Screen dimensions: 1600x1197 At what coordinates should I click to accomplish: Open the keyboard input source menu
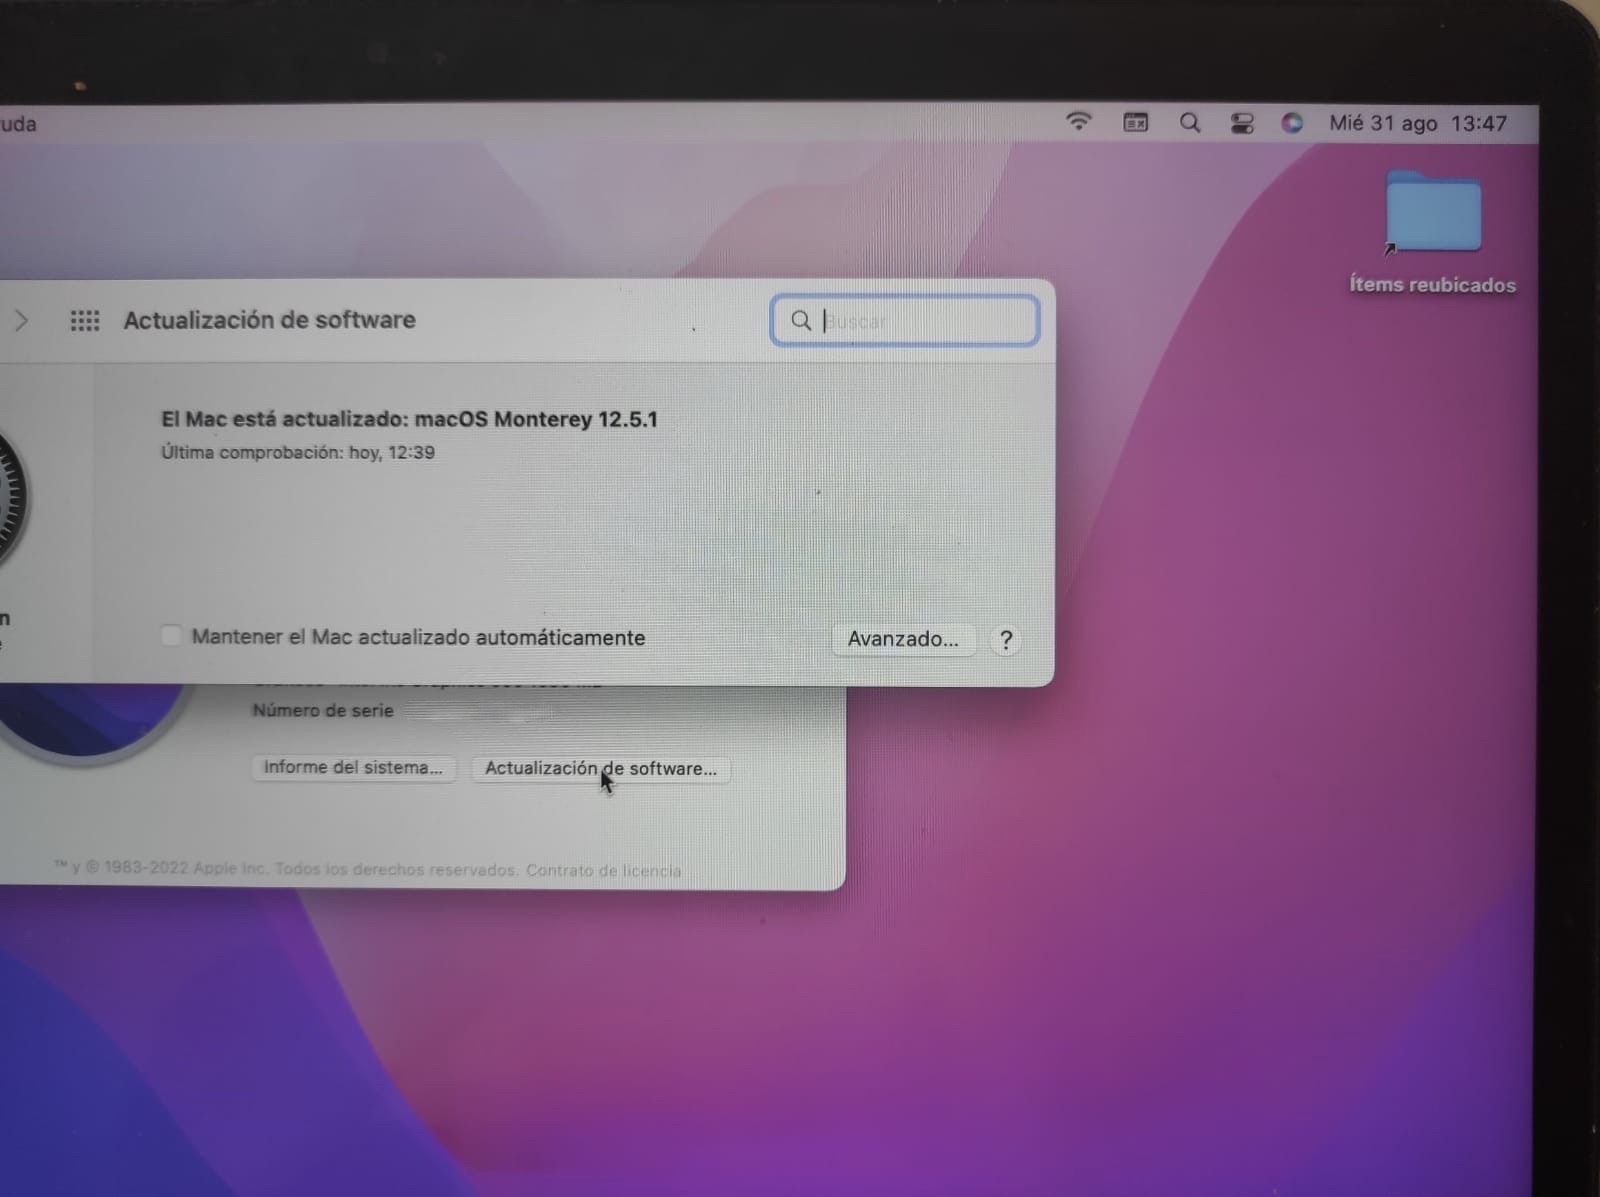pos(1135,123)
